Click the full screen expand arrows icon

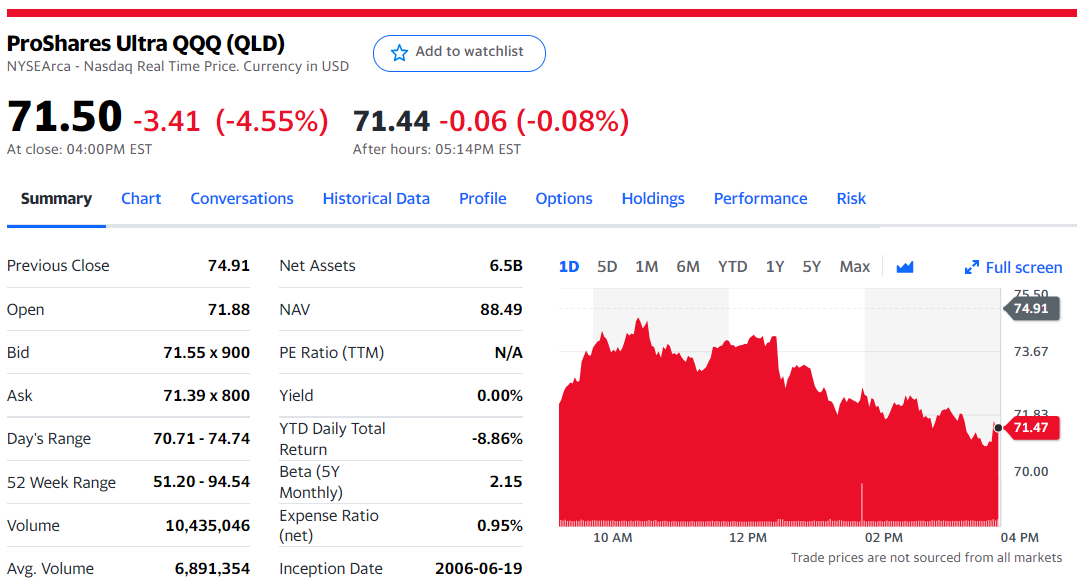click(x=971, y=267)
